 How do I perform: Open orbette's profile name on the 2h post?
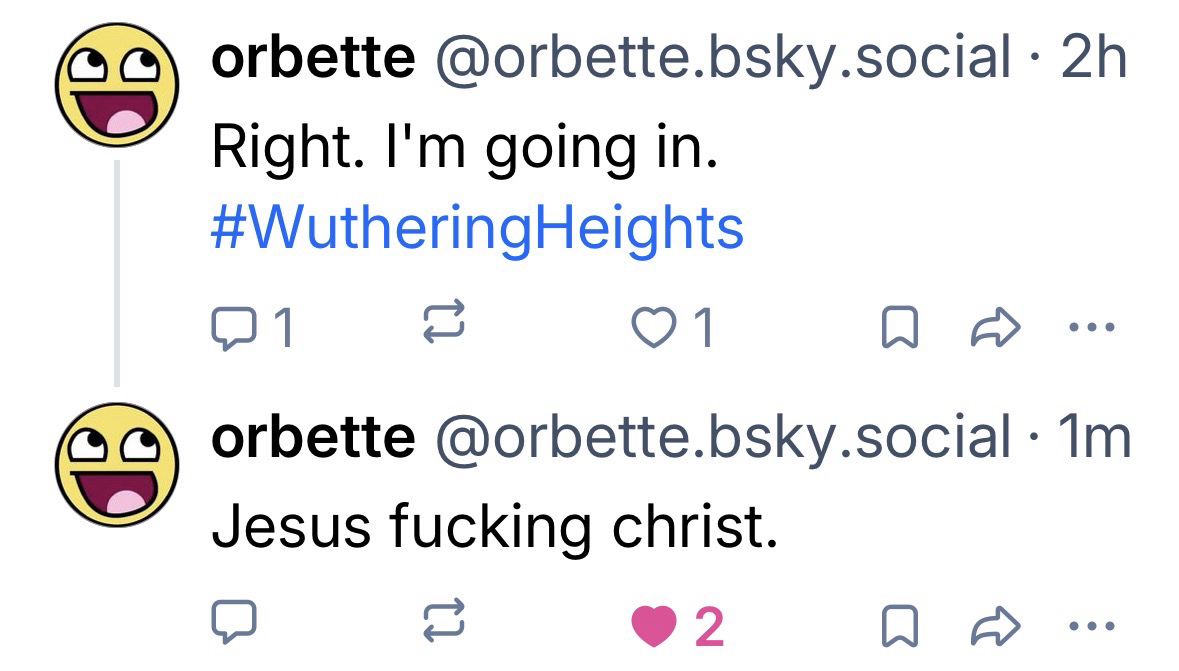click(x=312, y=61)
